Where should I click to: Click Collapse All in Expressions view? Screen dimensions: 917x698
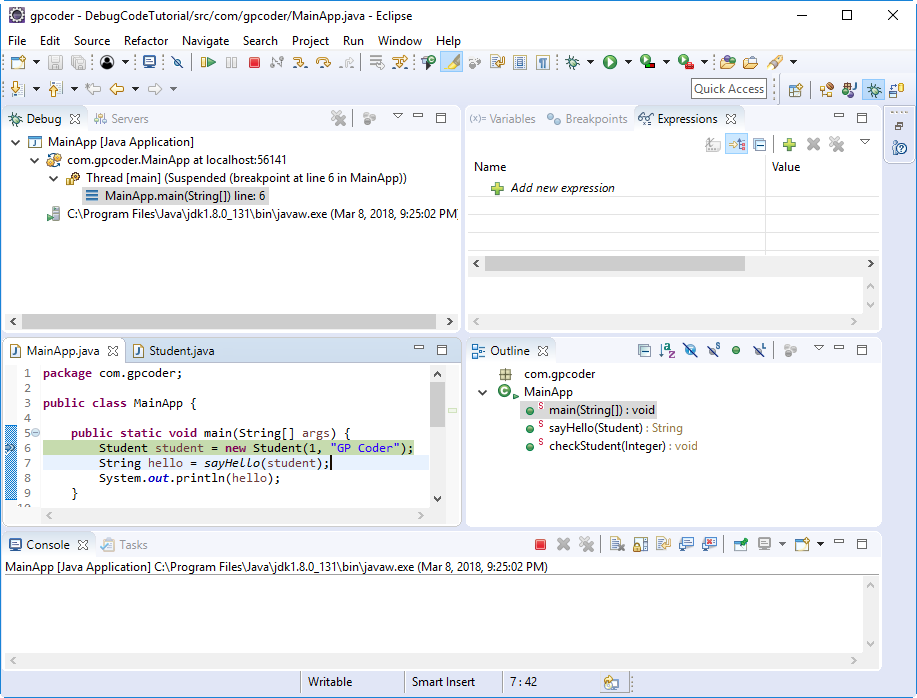coord(760,144)
